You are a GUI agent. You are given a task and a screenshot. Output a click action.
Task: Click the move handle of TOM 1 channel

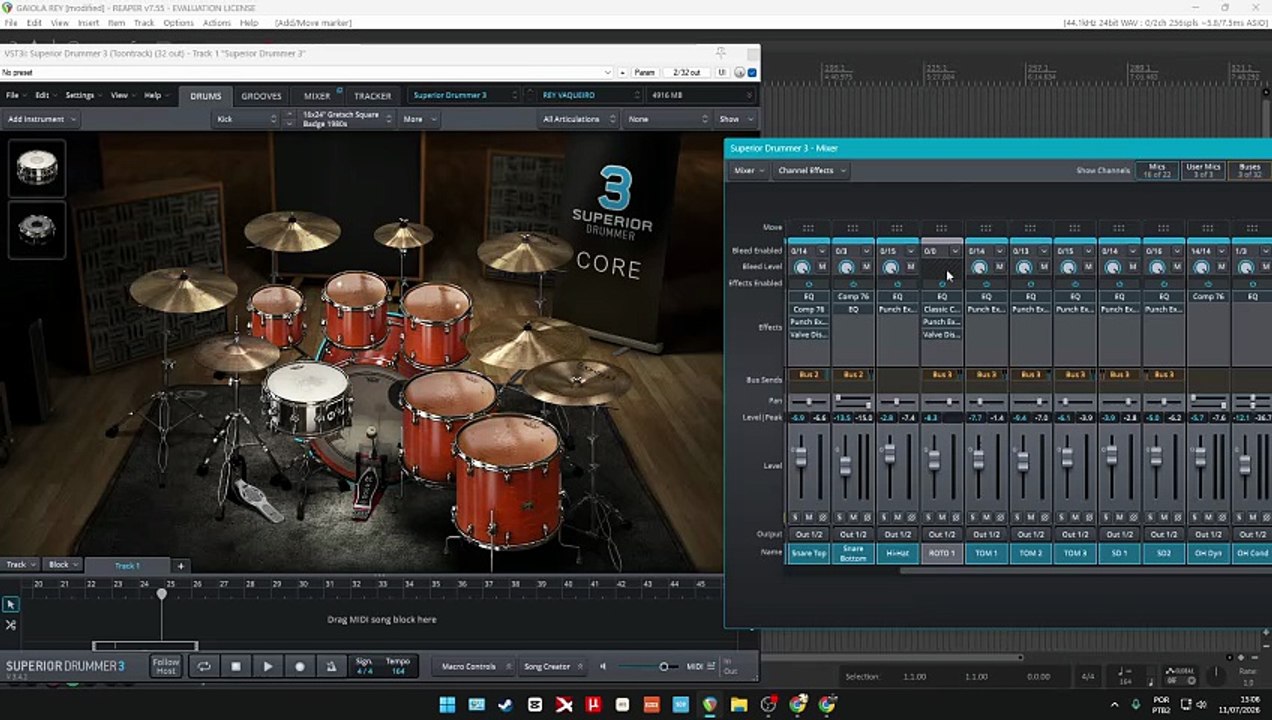pyautogui.click(x=986, y=228)
